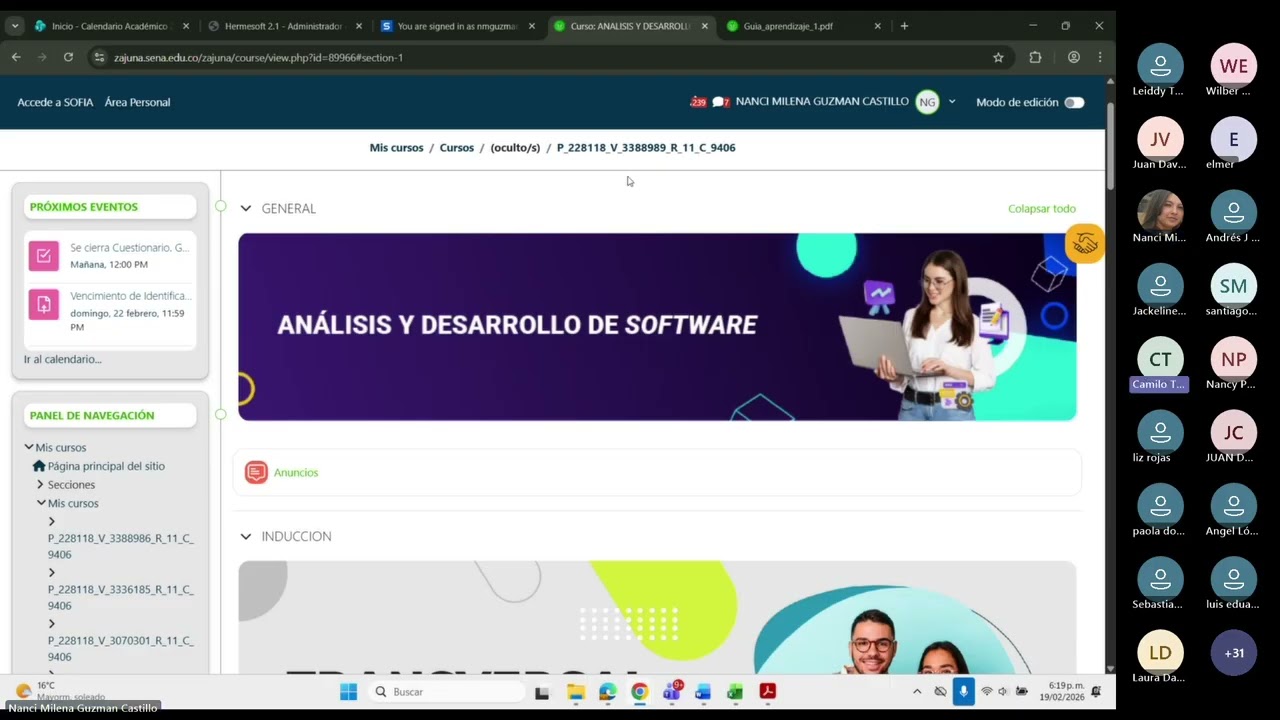Open the tab search dropdown arrow
This screenshot has height=720, width=1280.
click(14, 26)
